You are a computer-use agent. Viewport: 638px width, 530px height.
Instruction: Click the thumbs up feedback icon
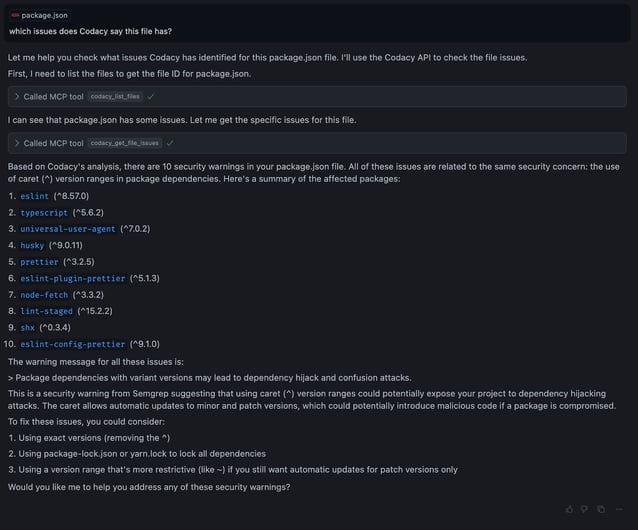point(570,509)
